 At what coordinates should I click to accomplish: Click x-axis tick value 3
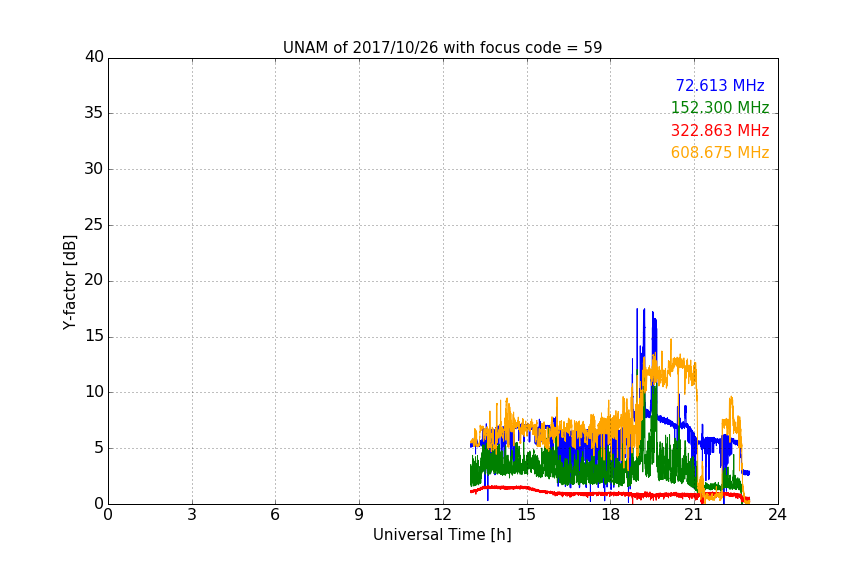(x=192, y=515)
